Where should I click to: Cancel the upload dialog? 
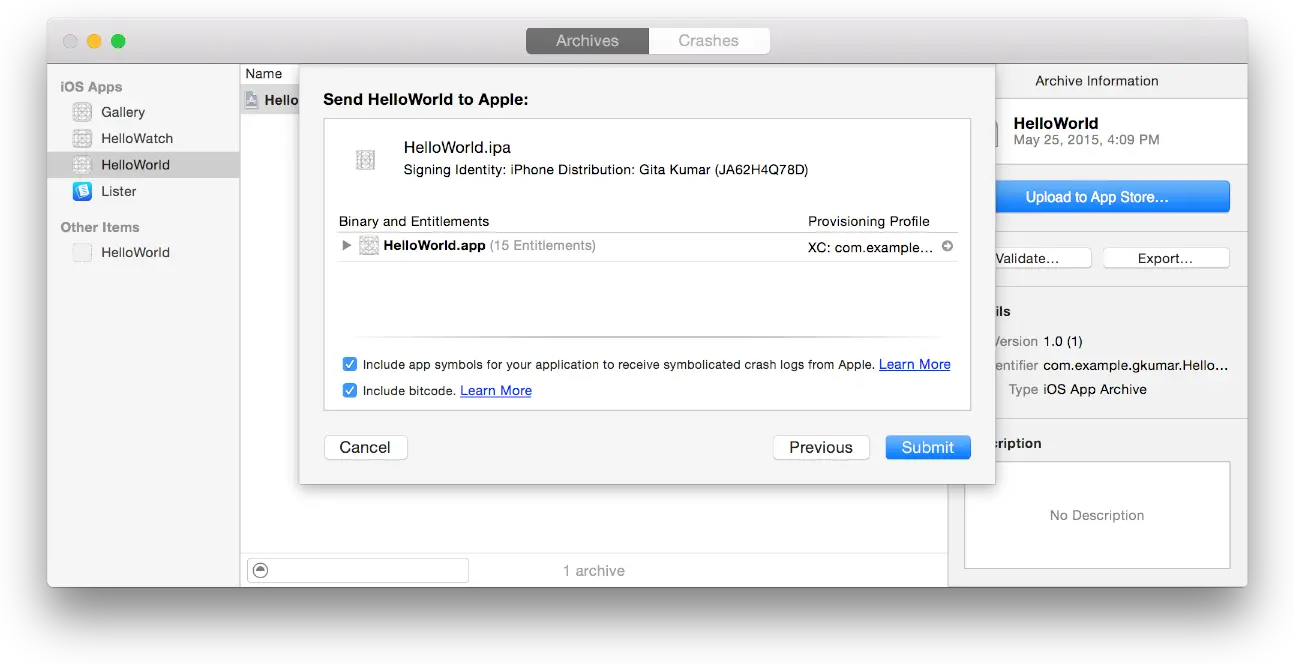tap(365, 447)
